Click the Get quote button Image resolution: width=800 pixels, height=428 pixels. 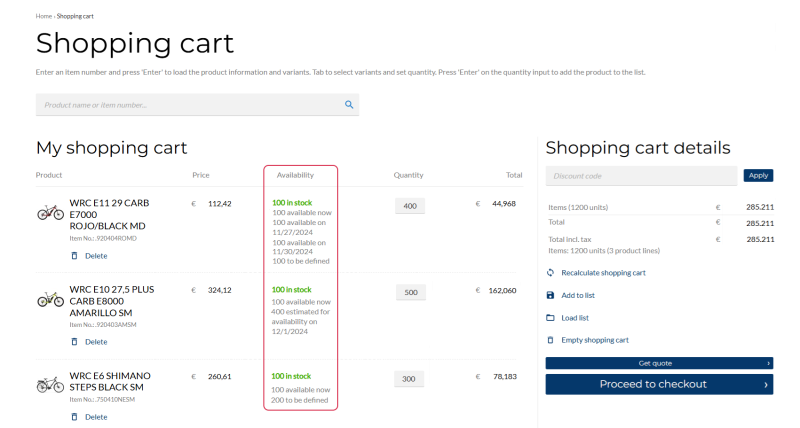coord(659,363)
